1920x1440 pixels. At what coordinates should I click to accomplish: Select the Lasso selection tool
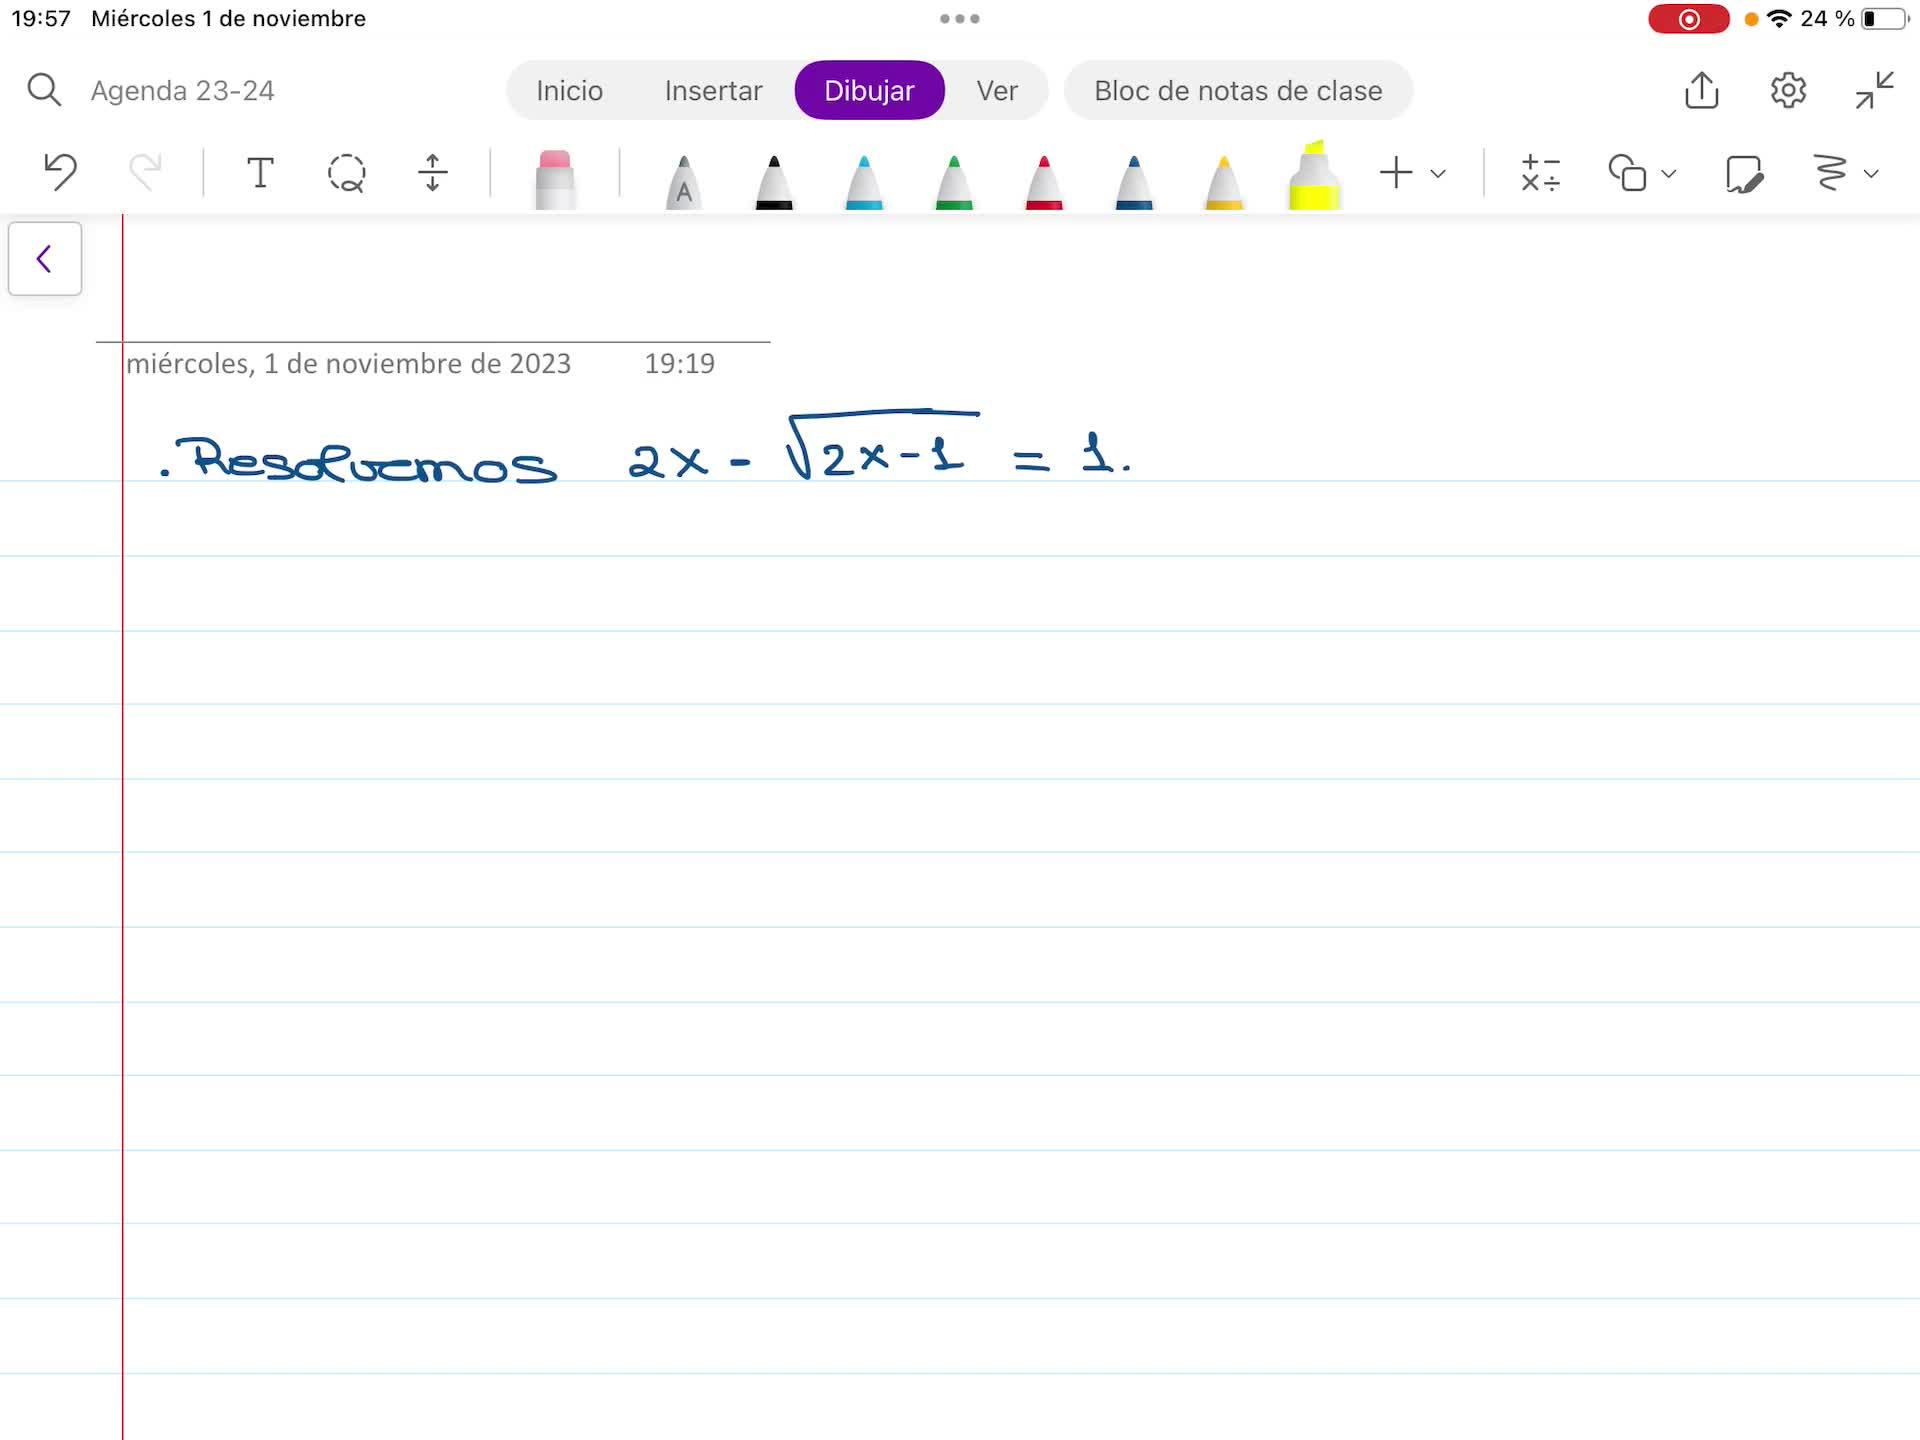(x=346, y=173)
